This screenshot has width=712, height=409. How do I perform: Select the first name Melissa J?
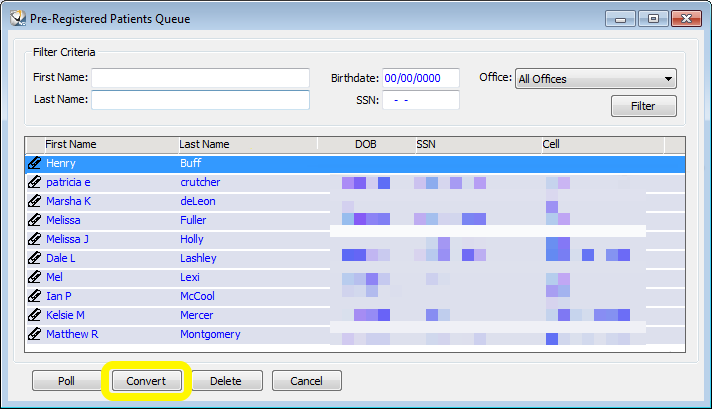tap(68, 239)
